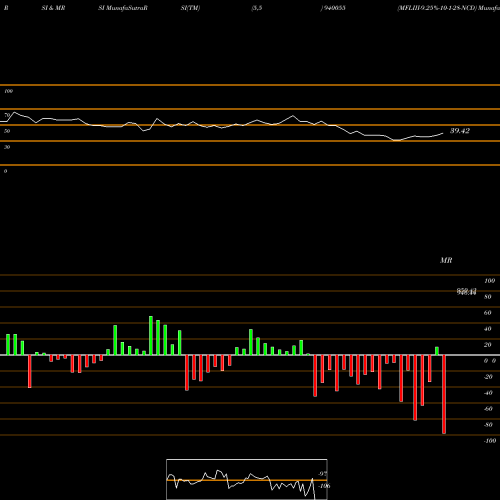Viewport: 500px width, 500px height.
Task: Click the 'SI(TM)' header text
Action: pos(190,8)
